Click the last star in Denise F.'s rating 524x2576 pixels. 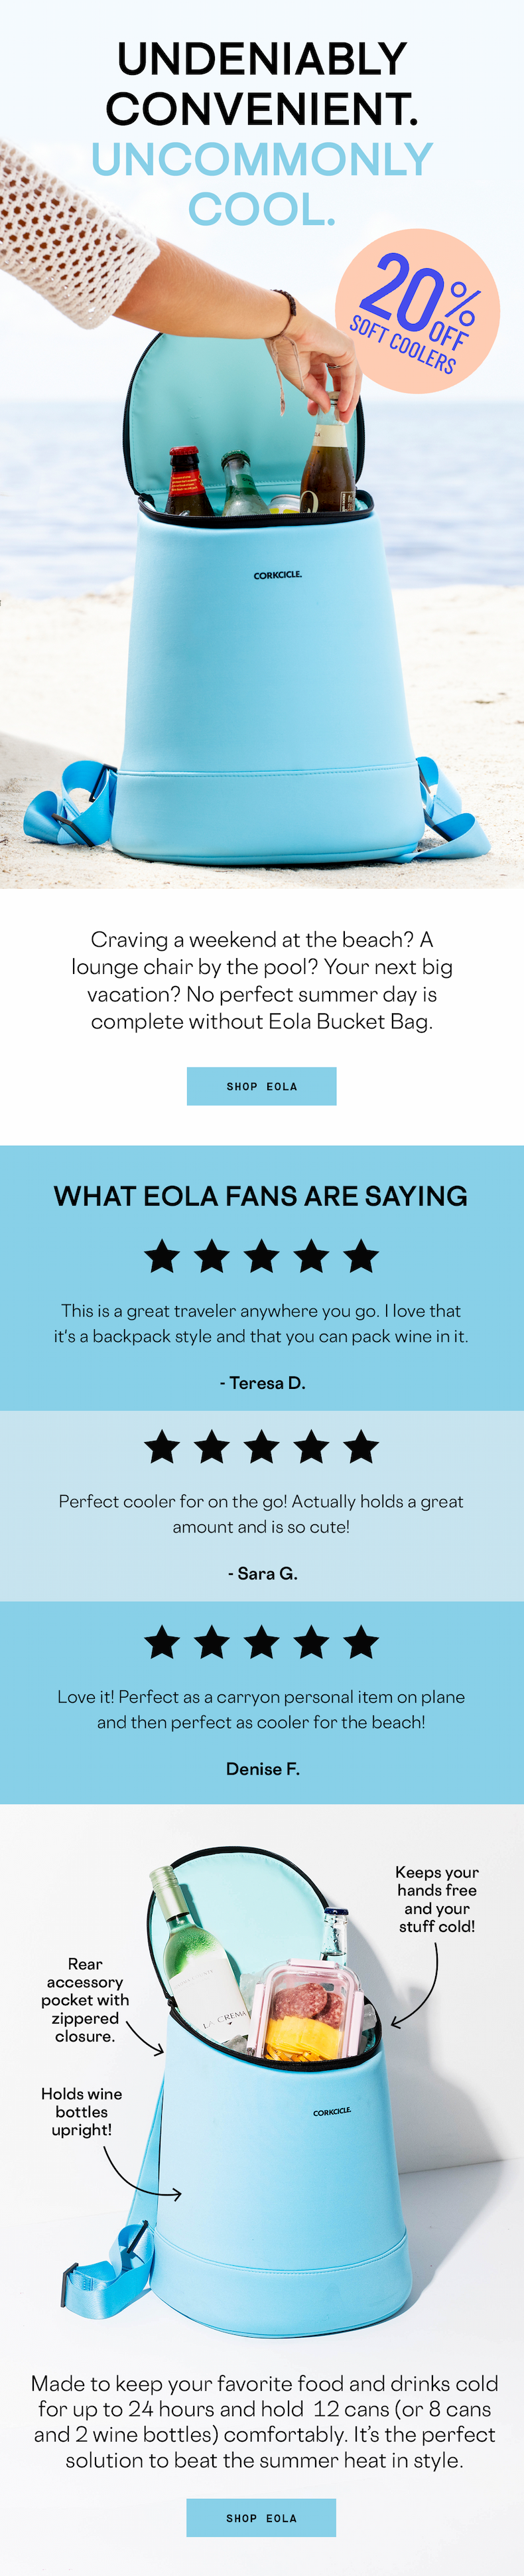(x=361, y=1641)
